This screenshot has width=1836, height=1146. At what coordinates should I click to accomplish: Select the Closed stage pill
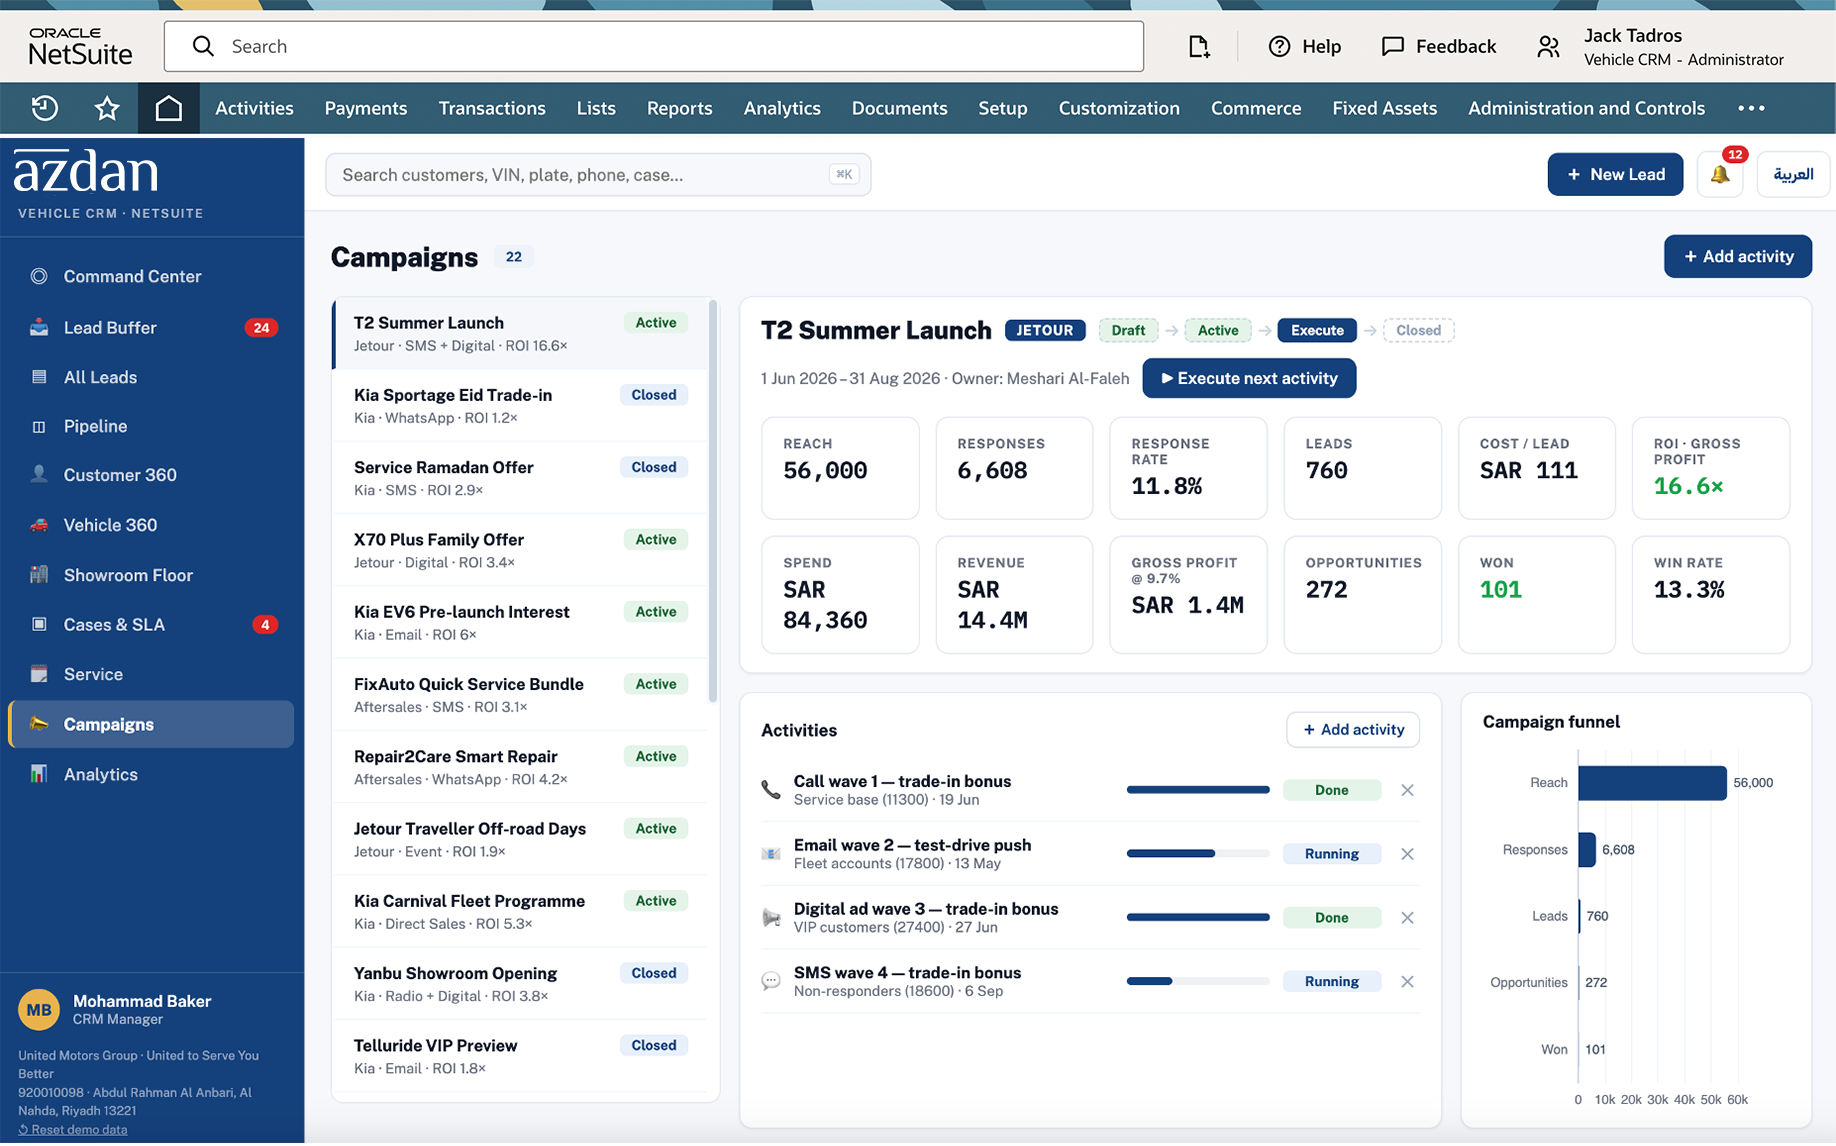1418,330
